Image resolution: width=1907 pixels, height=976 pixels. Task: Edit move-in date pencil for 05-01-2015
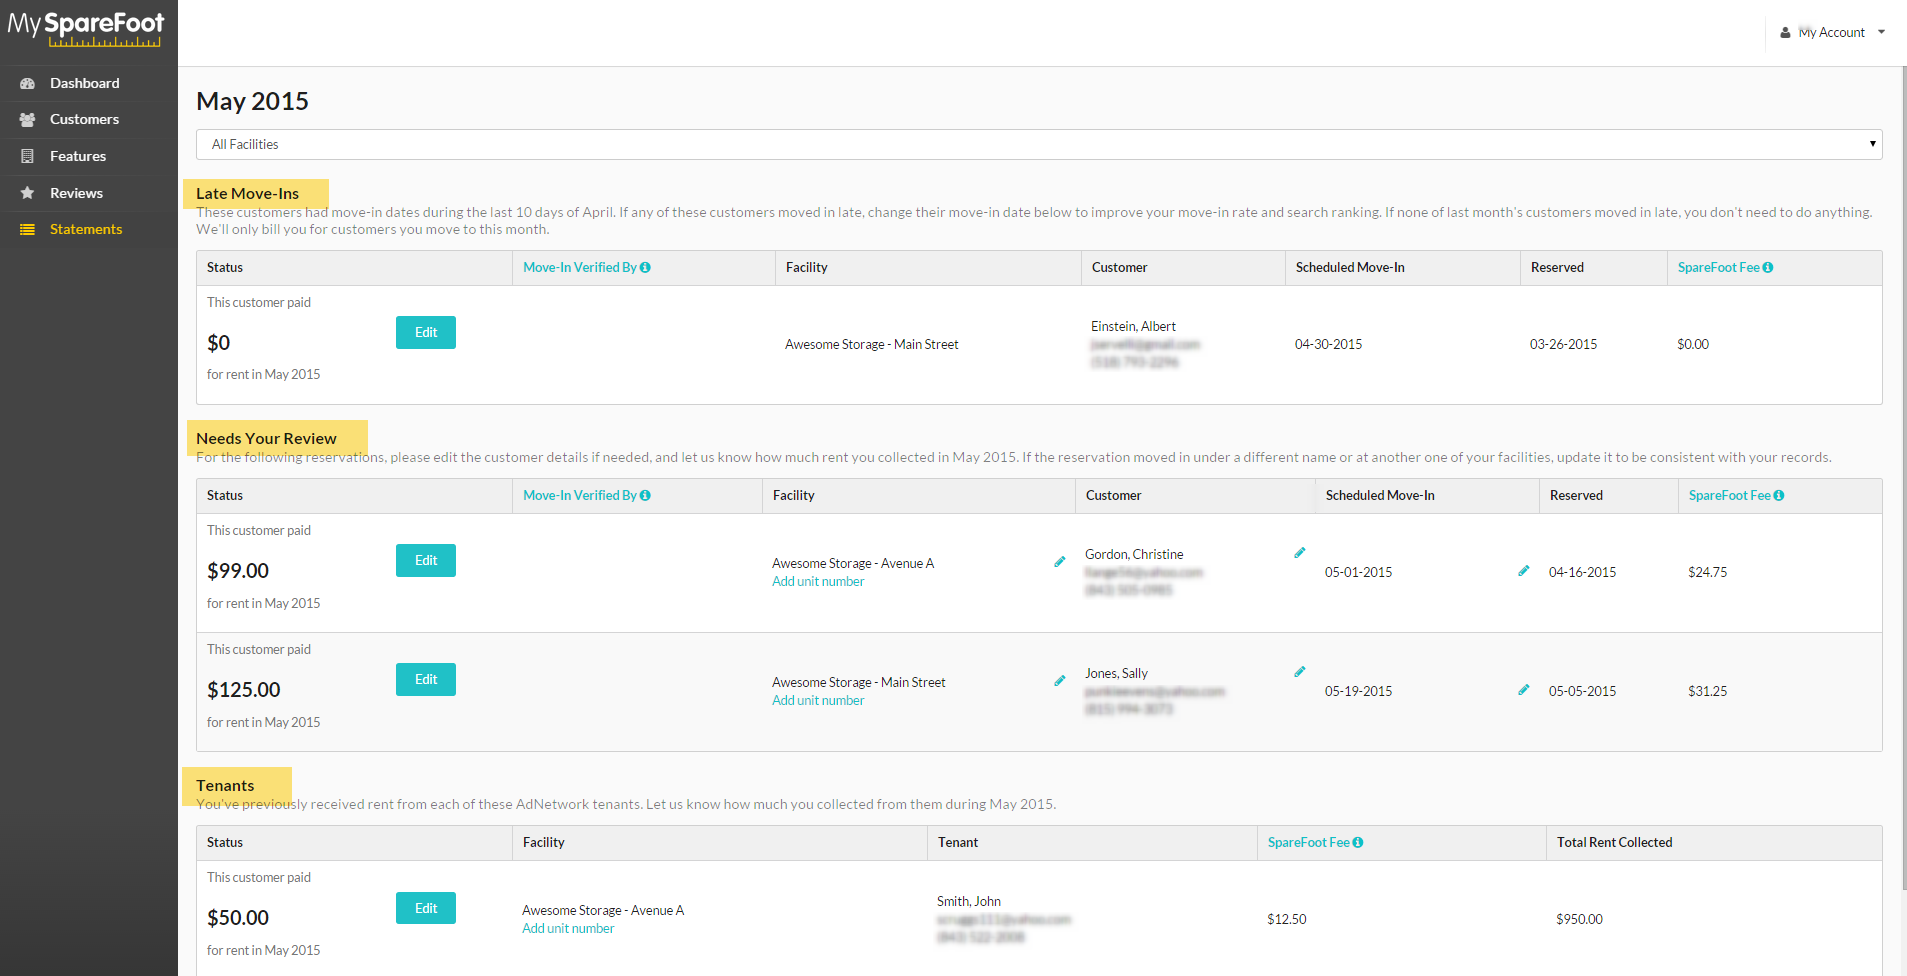1524,571
